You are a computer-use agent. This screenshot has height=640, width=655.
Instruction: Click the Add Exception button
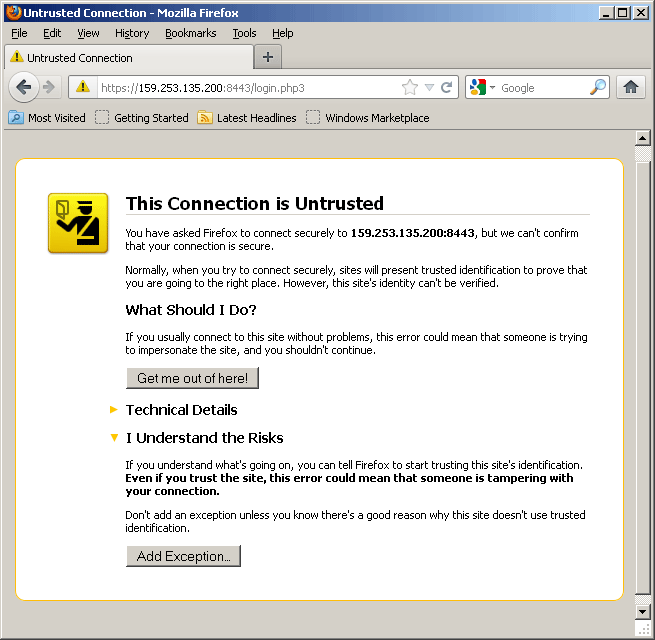pos(183,556)
